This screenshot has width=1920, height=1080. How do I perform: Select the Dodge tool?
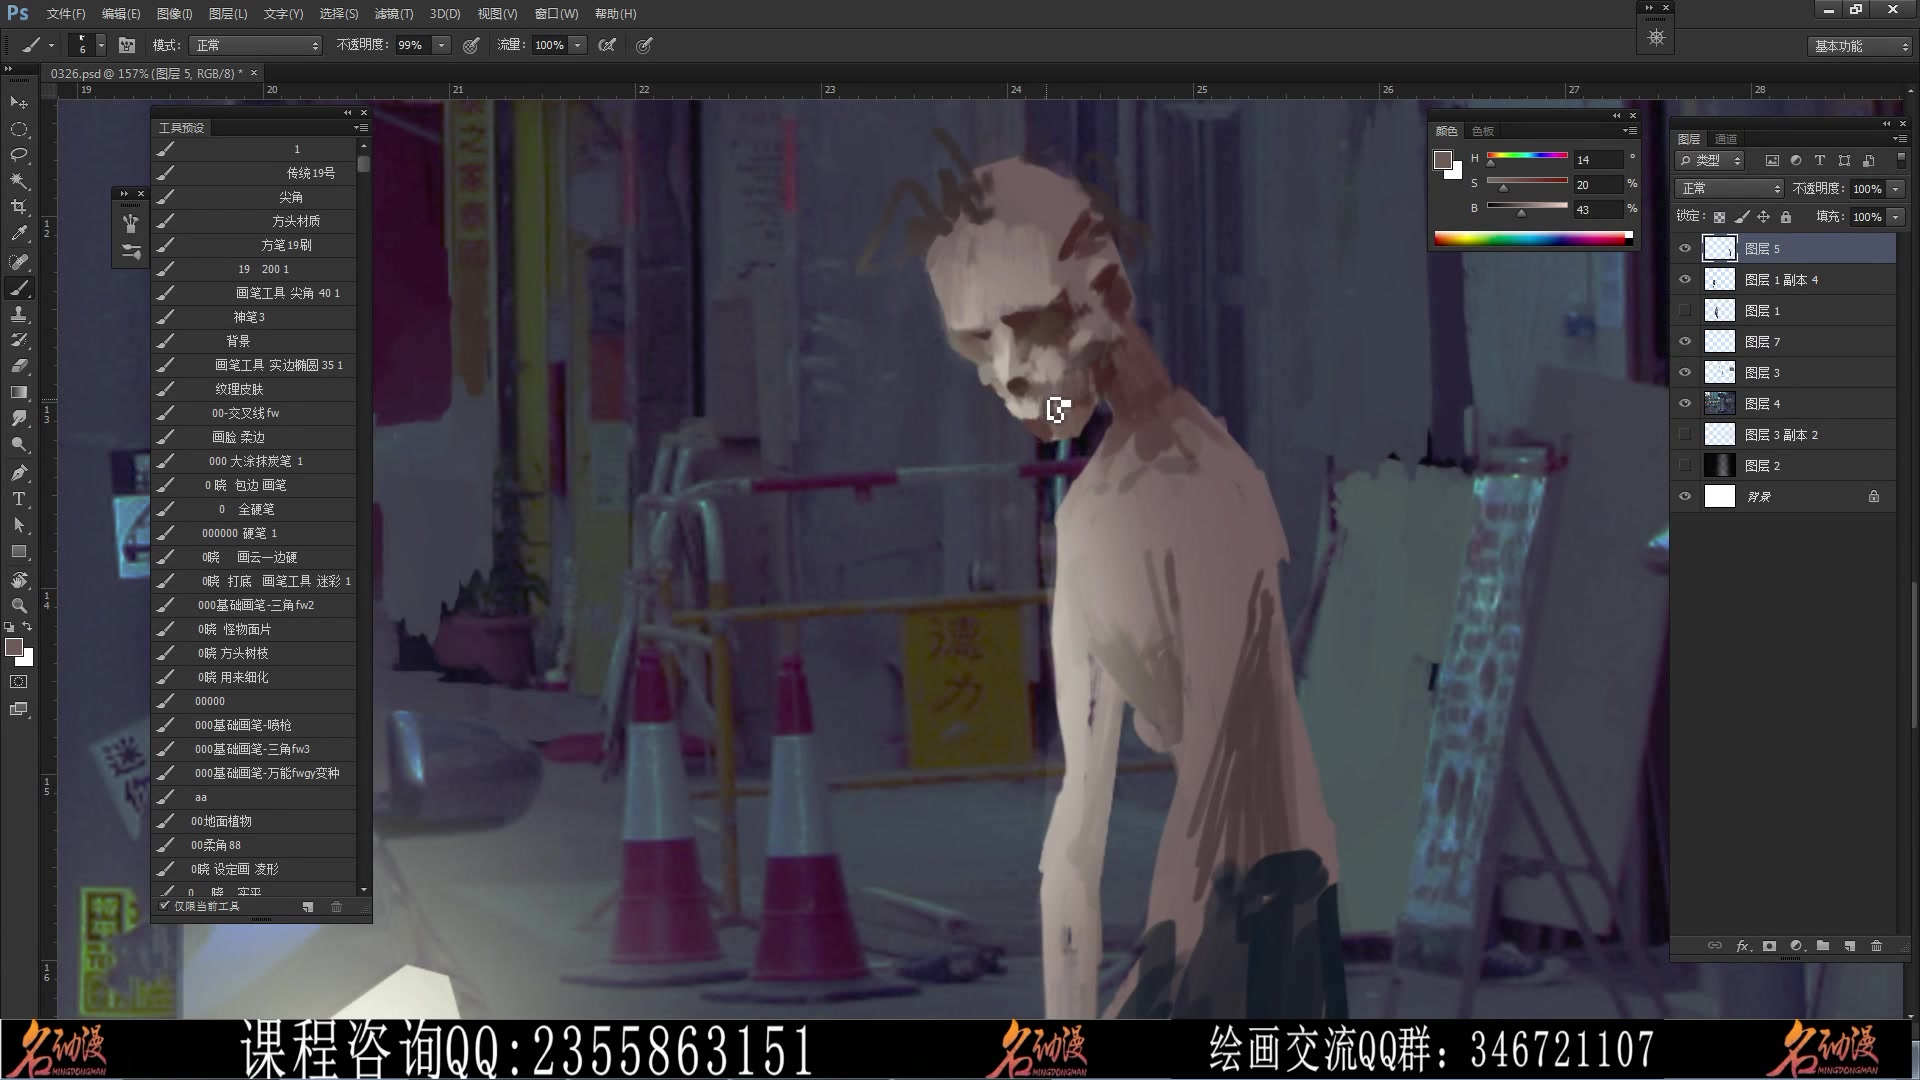19,444
